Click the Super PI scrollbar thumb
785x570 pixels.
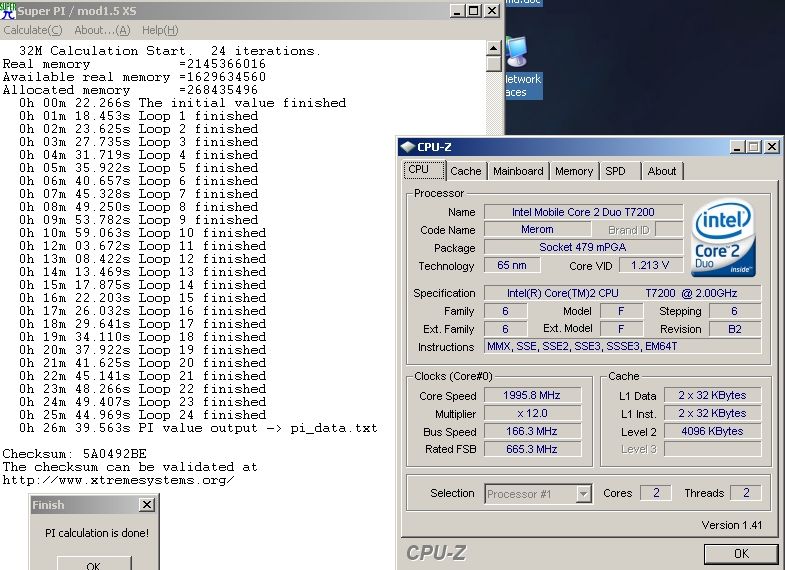pyautogui.click(x=494, y=64)
